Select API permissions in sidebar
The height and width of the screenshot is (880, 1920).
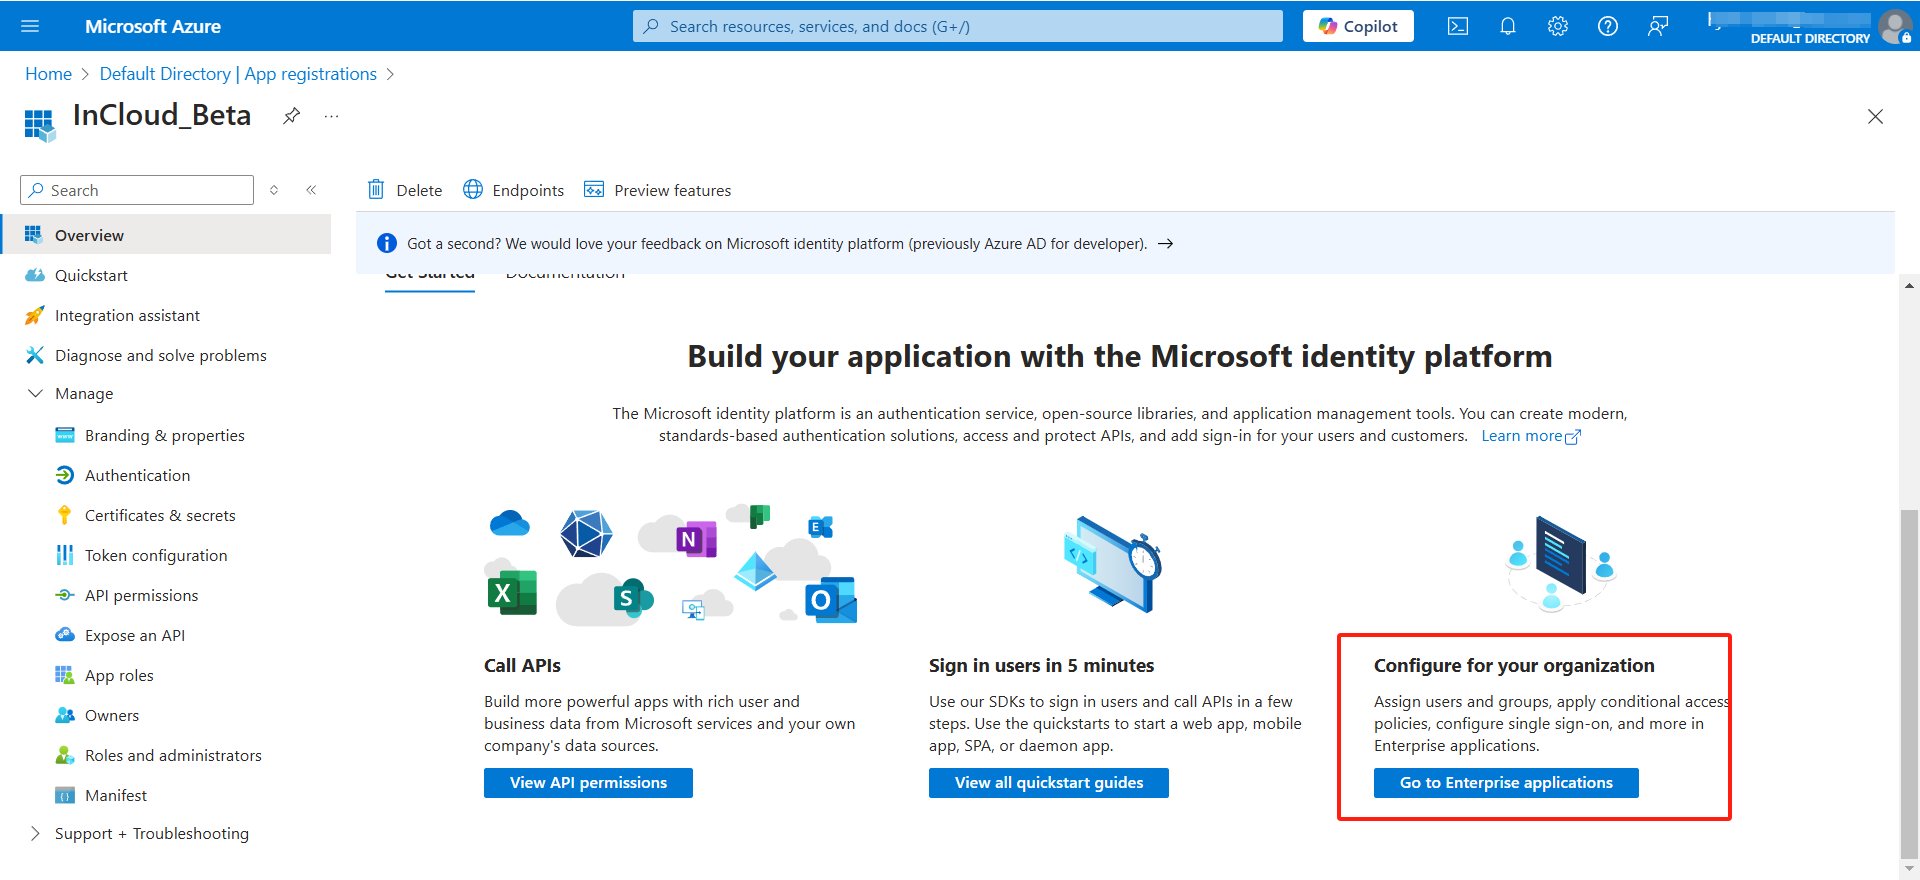point(141,596)
